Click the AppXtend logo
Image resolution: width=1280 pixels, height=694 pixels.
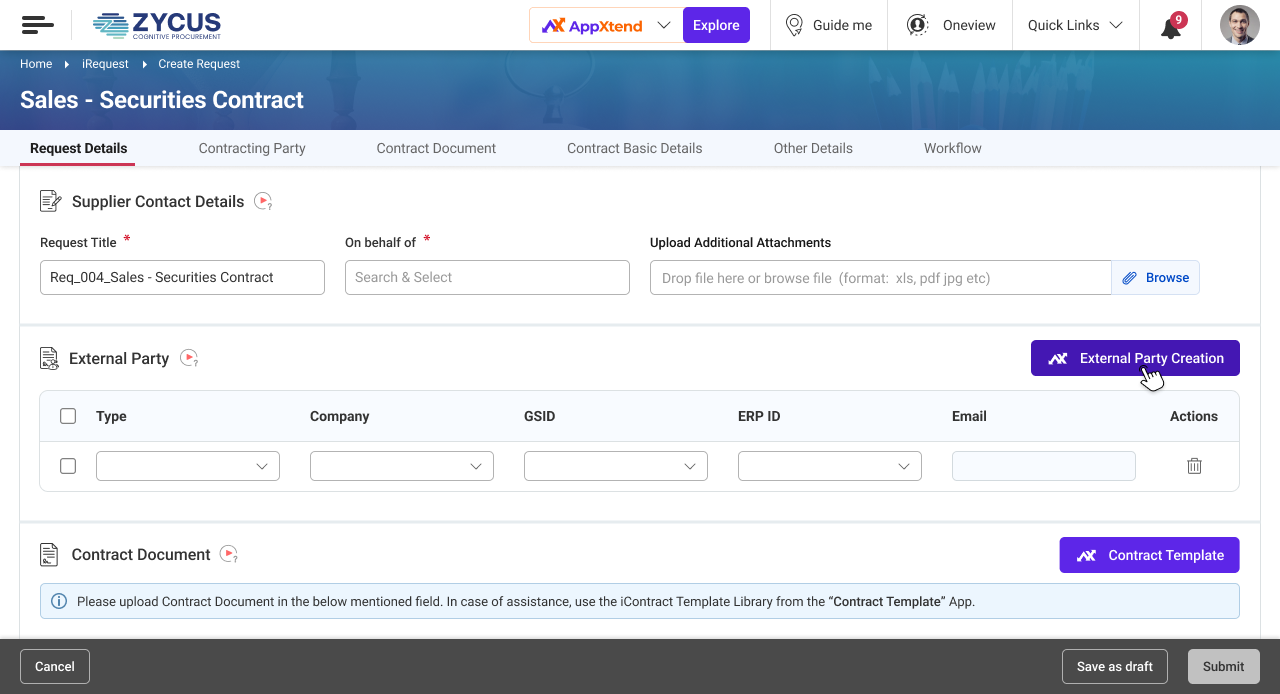[592, 25]
